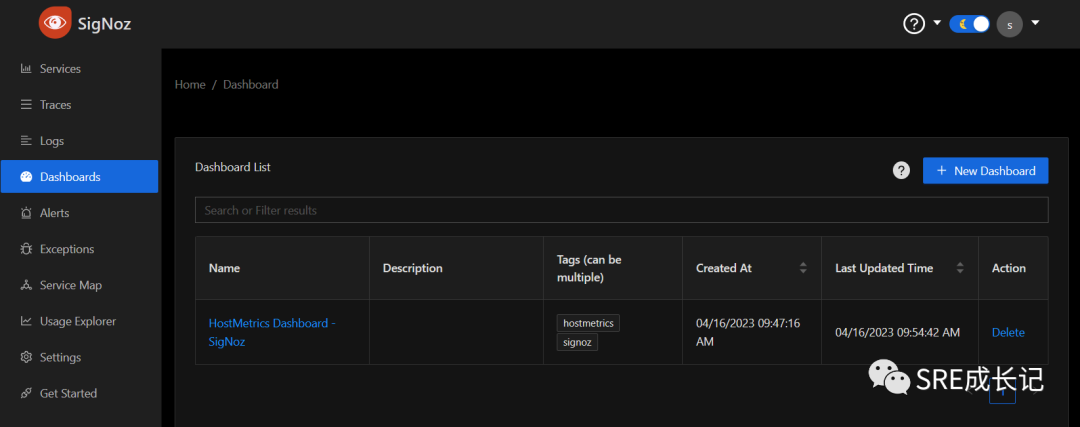The height and width of the screenshot is (427, 1080).
Task: Expand the user account dropdown arrow
Action: coord(1035,23)
